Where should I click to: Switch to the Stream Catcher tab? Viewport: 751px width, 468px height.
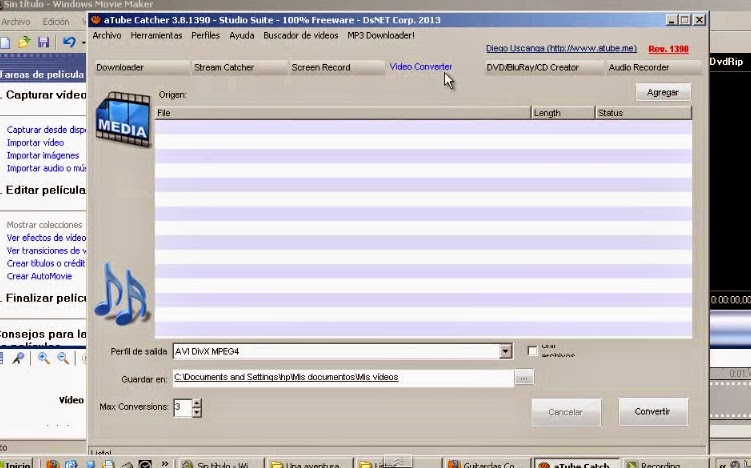click(239, 68)
